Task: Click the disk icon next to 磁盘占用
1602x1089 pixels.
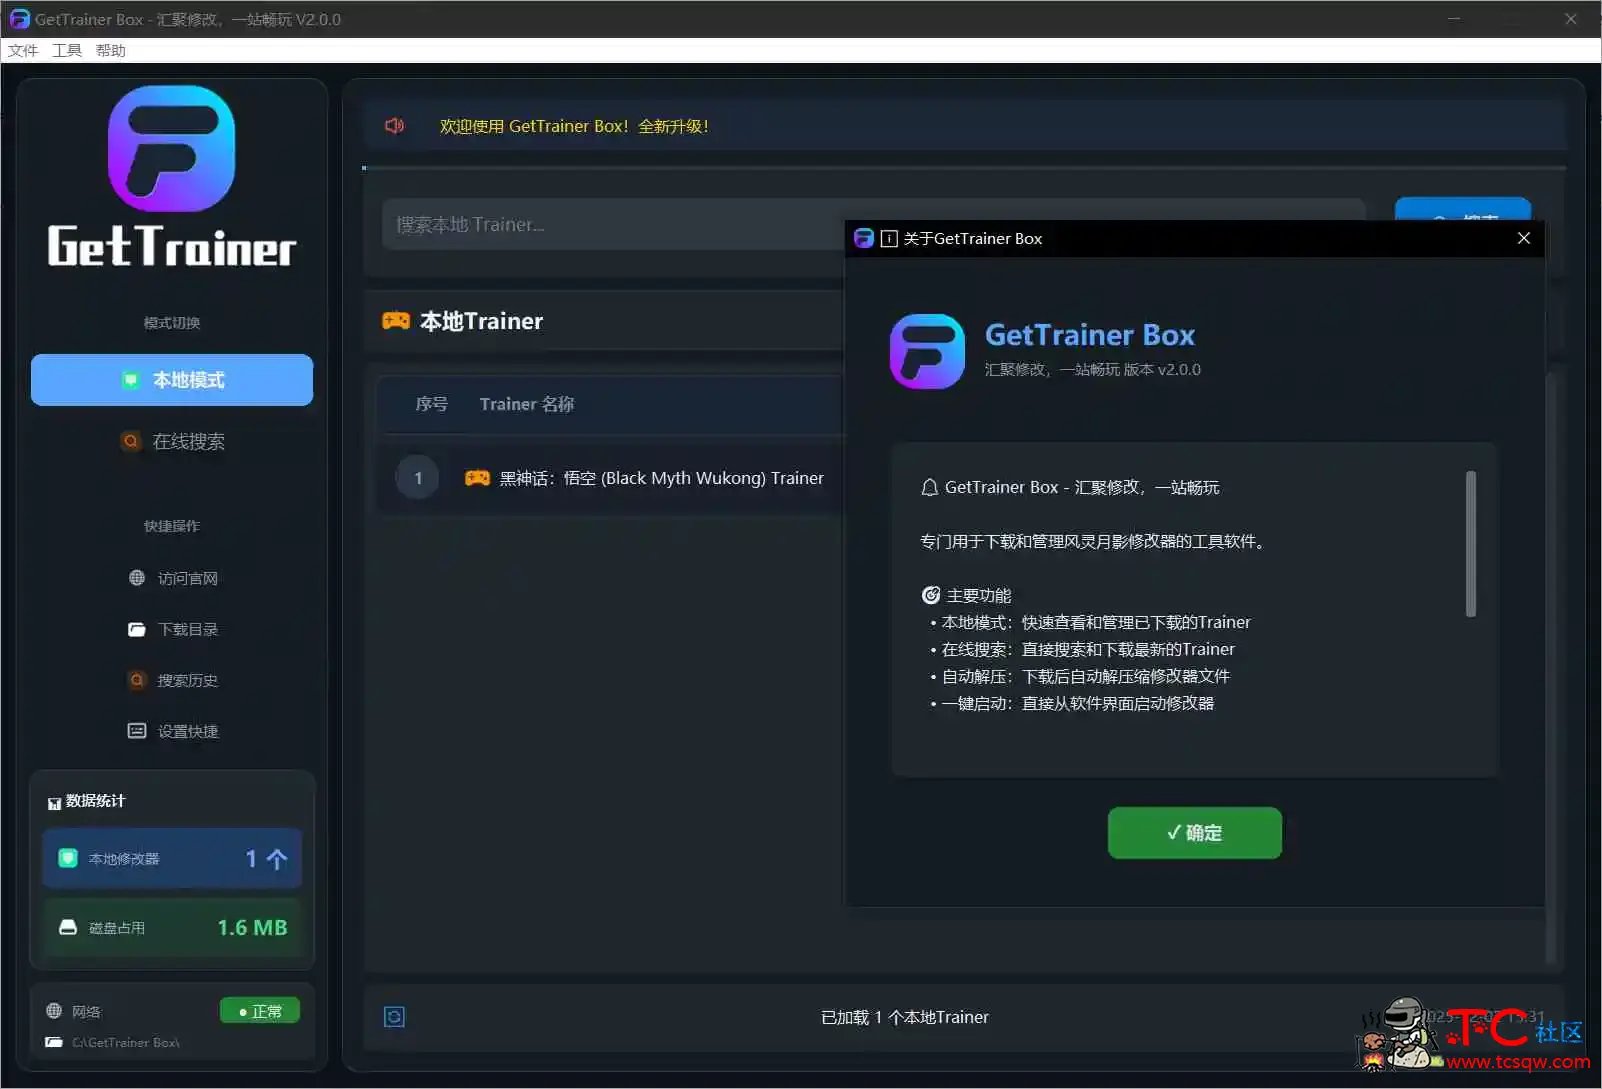Action: click(67, 927)
